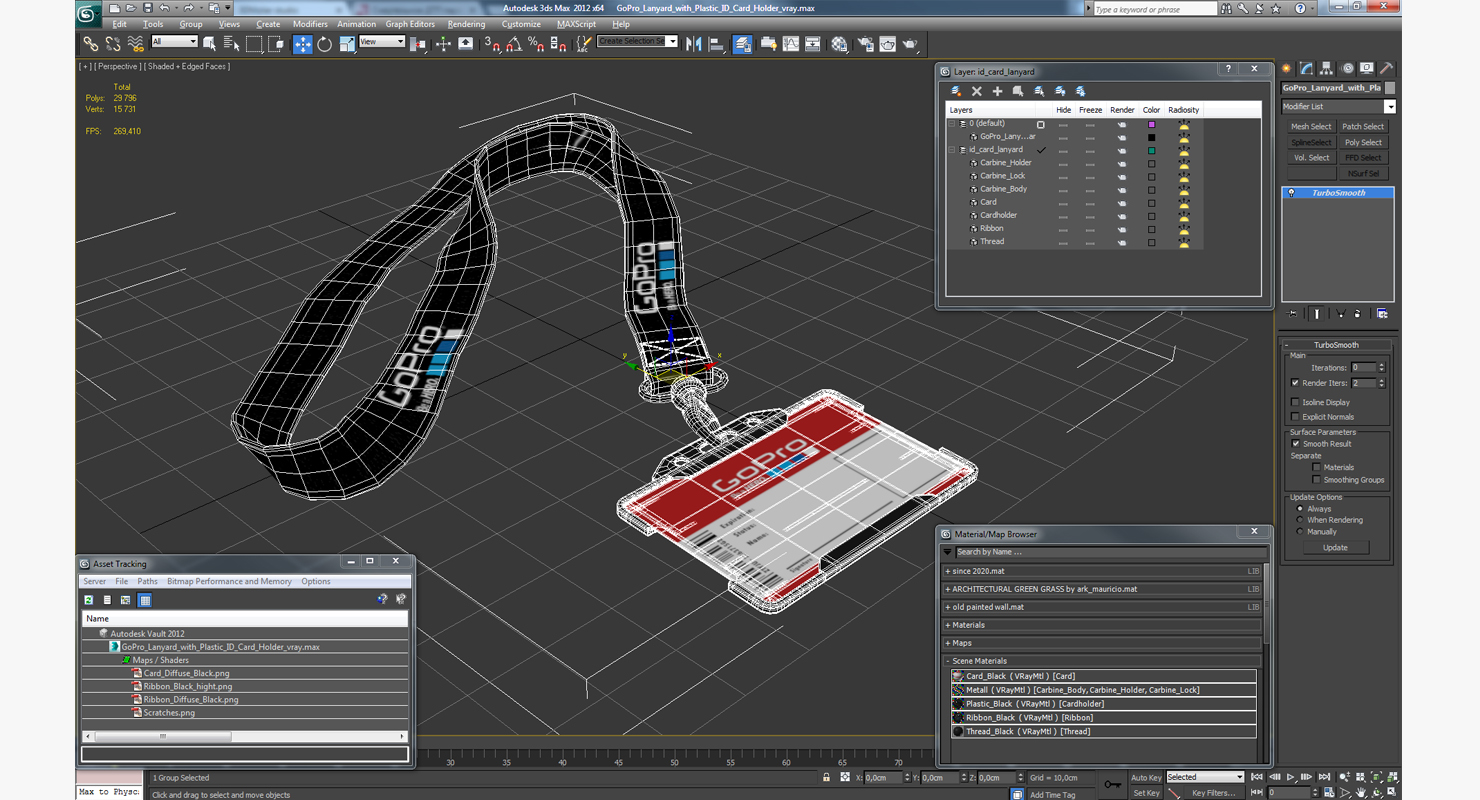The image size is (1480, 800).
Task: Open selection filter All dropdown
Action: coord(174,42)
